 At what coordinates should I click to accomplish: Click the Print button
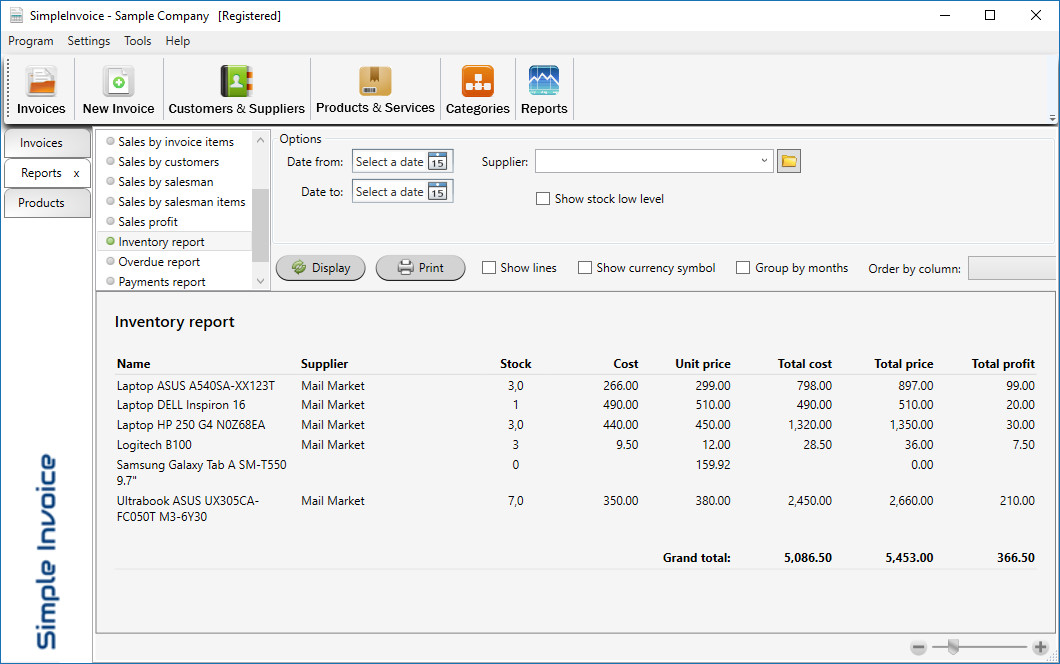420,268
